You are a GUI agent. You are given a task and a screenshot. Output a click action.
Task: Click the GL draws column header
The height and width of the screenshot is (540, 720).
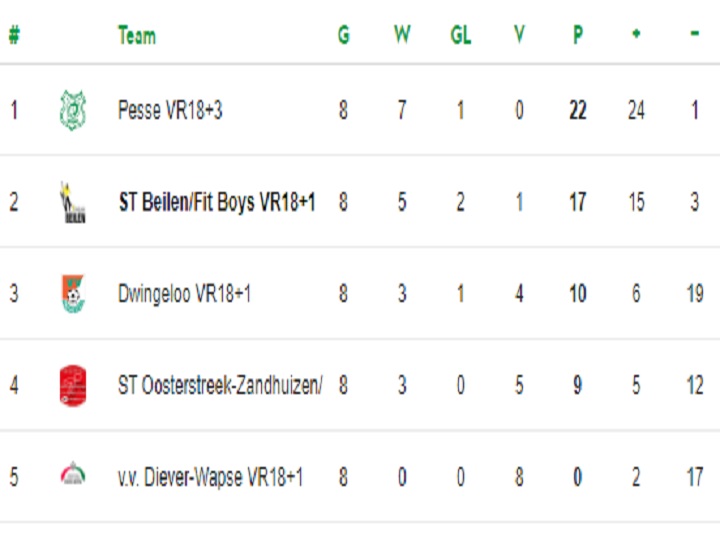pyautogui.click(x=461, y=35)
